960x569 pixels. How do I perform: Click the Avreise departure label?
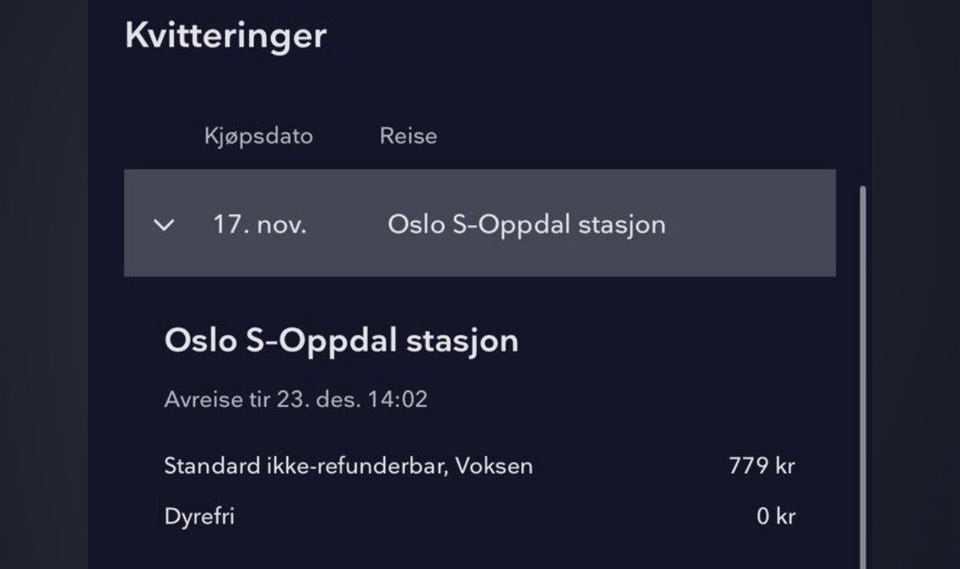click(x=196, y=400)
